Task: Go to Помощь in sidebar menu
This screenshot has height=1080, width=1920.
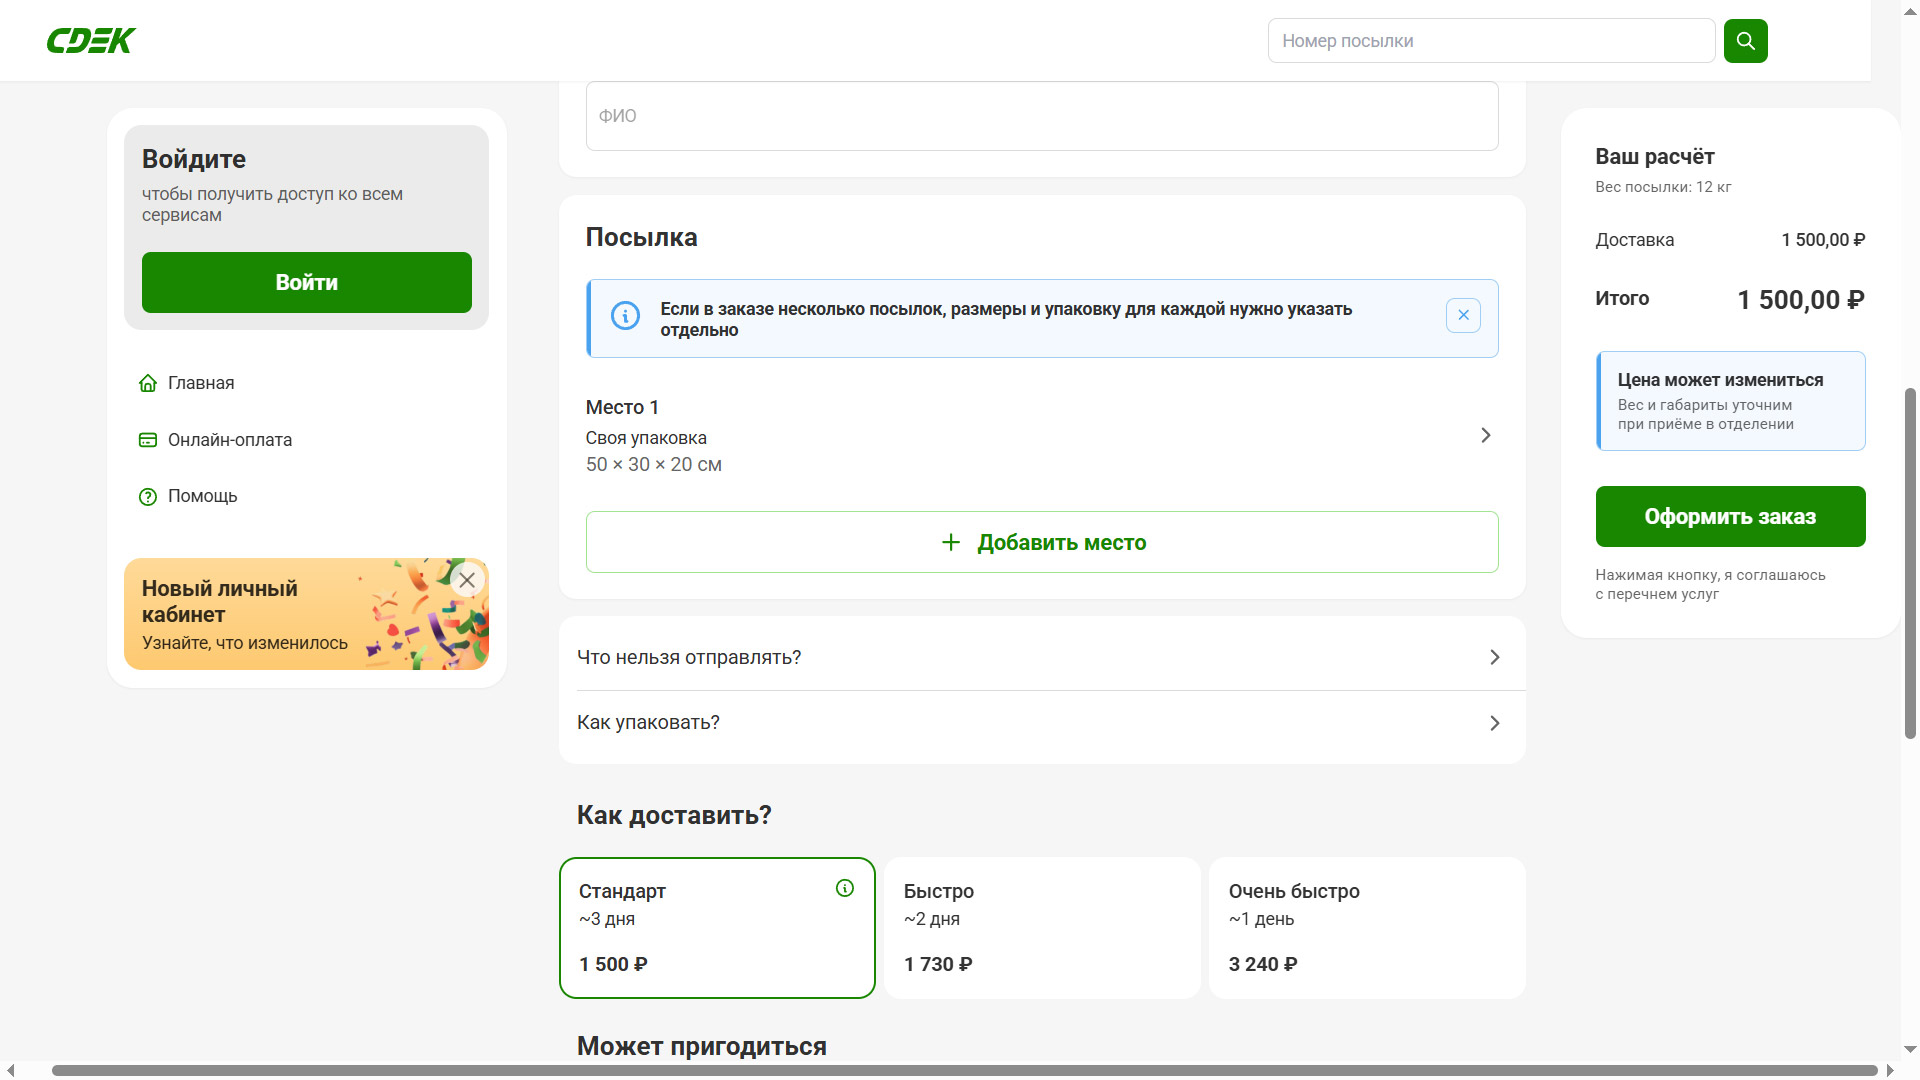Action: coord(202,497)
